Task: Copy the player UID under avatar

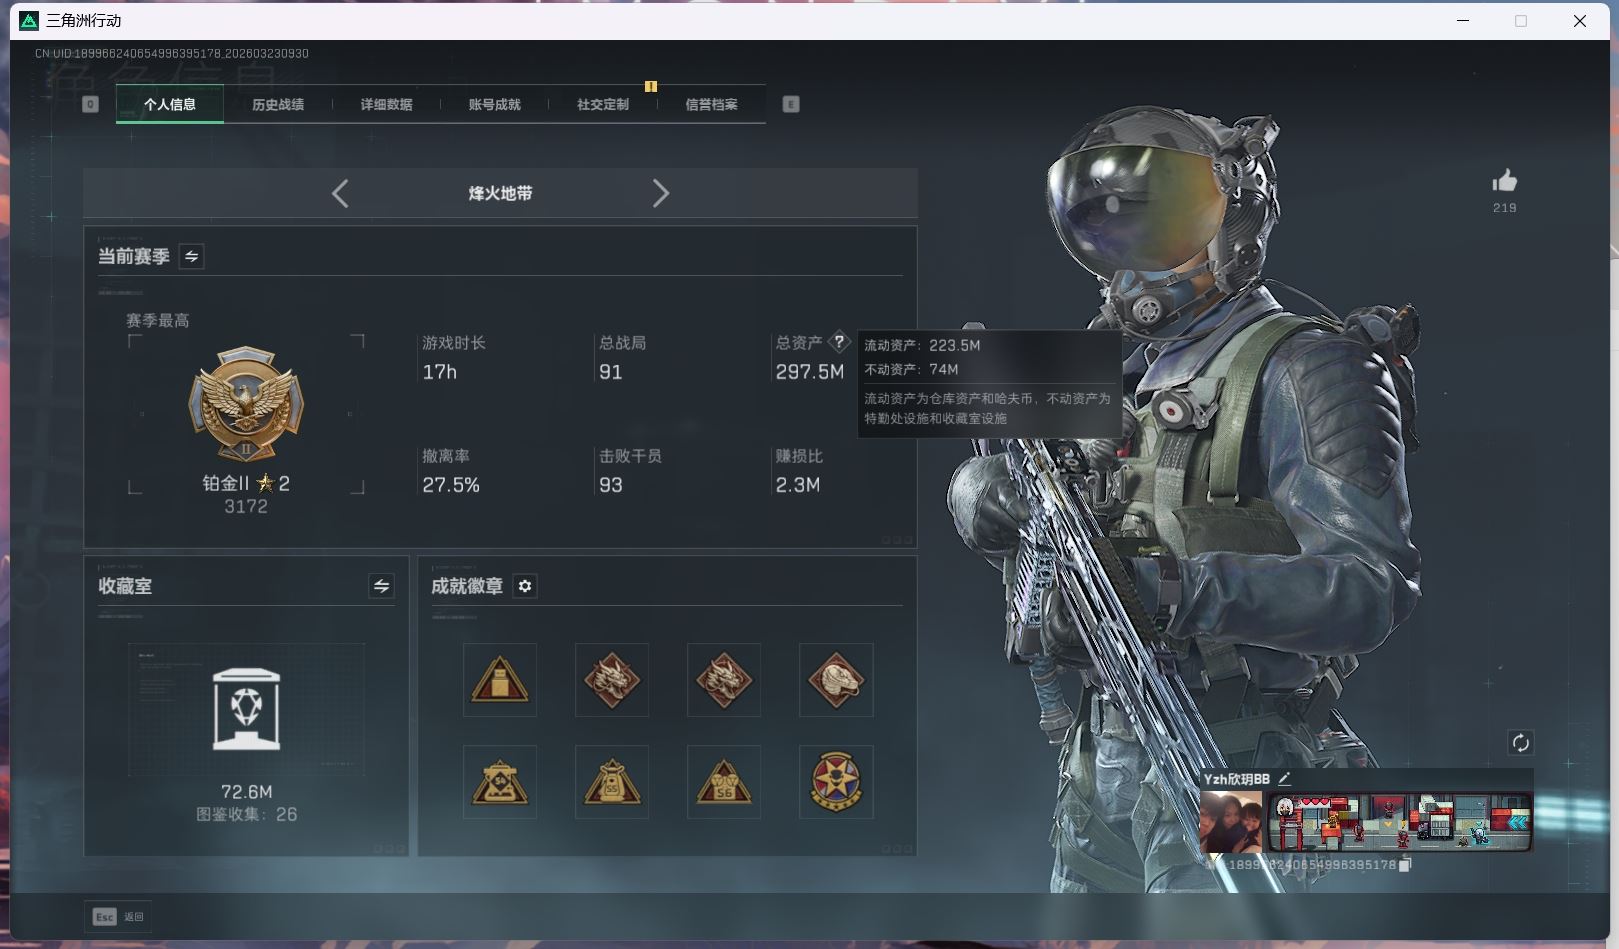Action: pos(1404,865)
